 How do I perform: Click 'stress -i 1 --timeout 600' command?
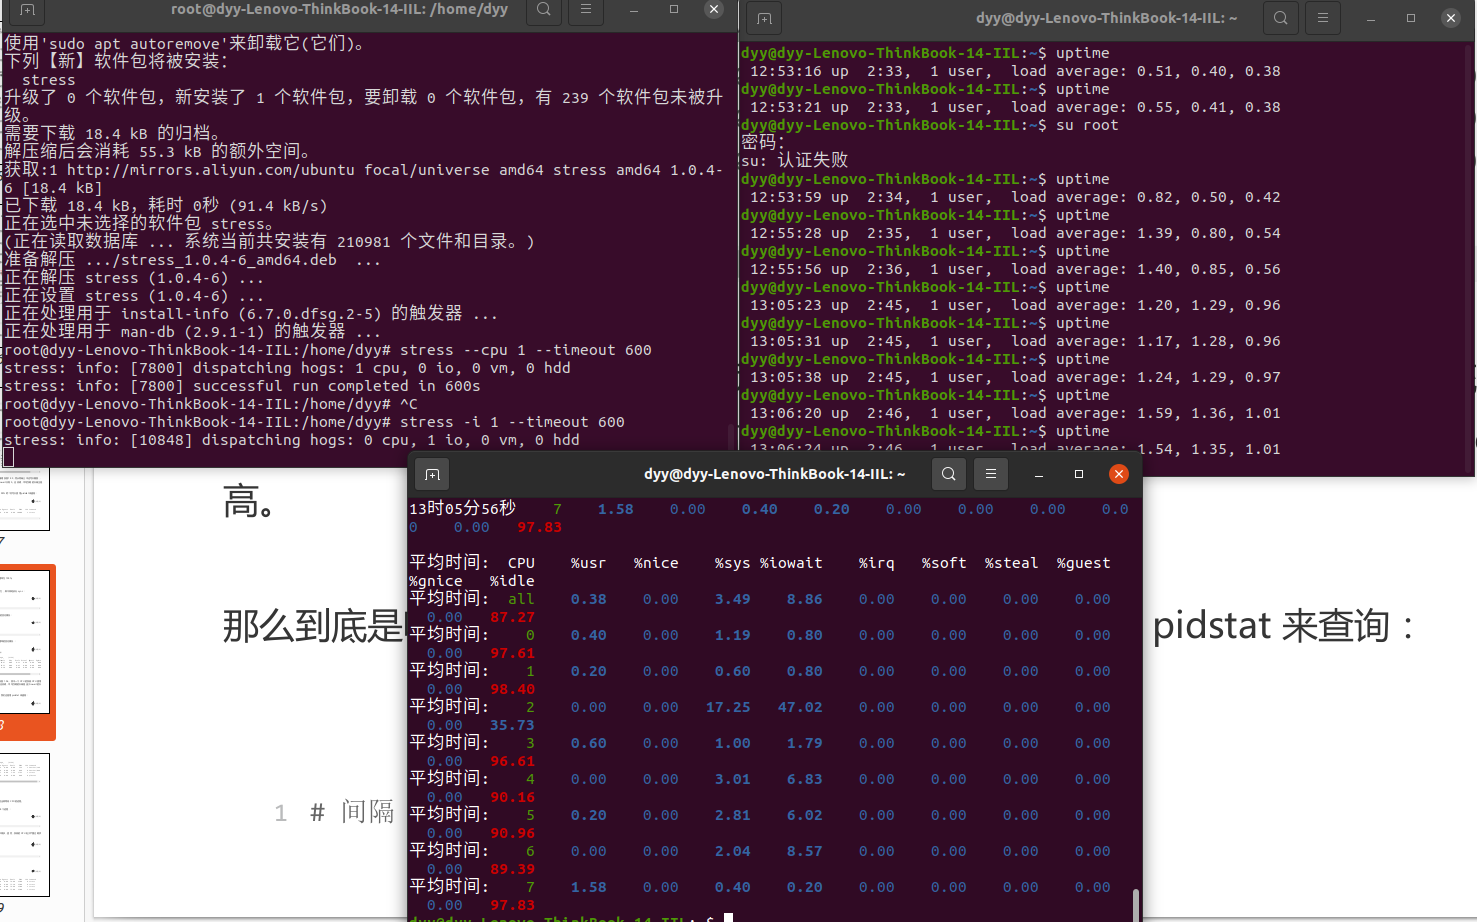point(512,422)
